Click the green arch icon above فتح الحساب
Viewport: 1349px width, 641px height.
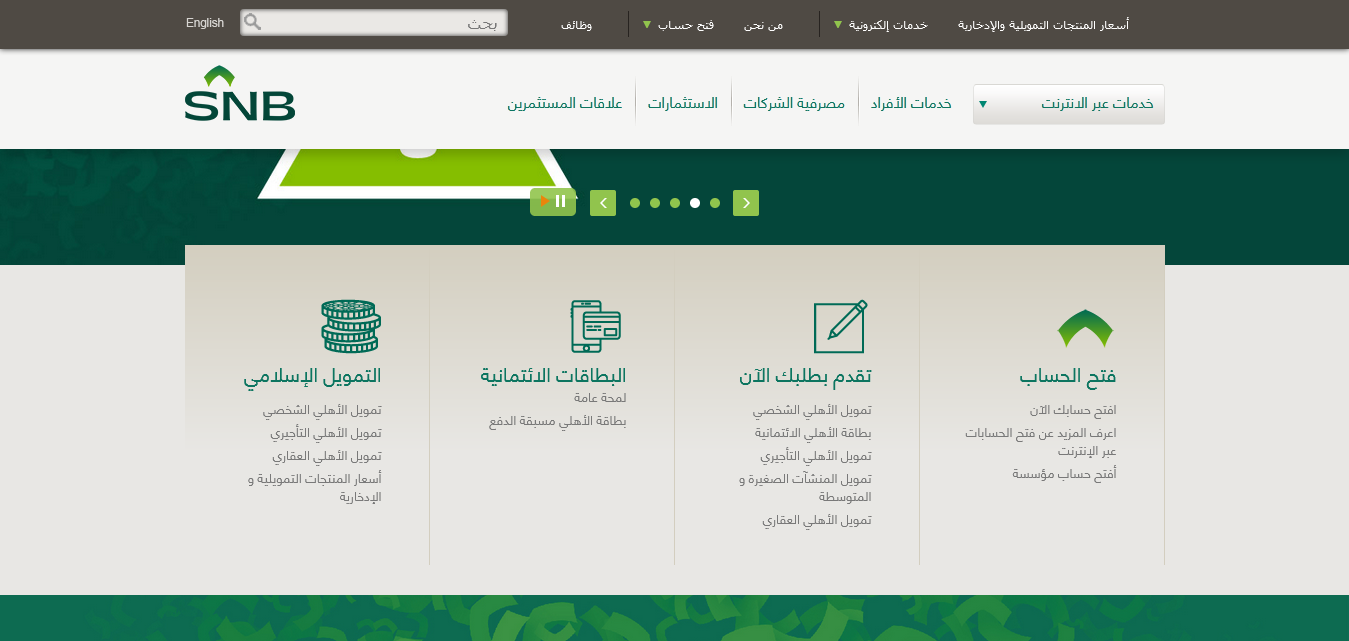(x=1085, y=328)
